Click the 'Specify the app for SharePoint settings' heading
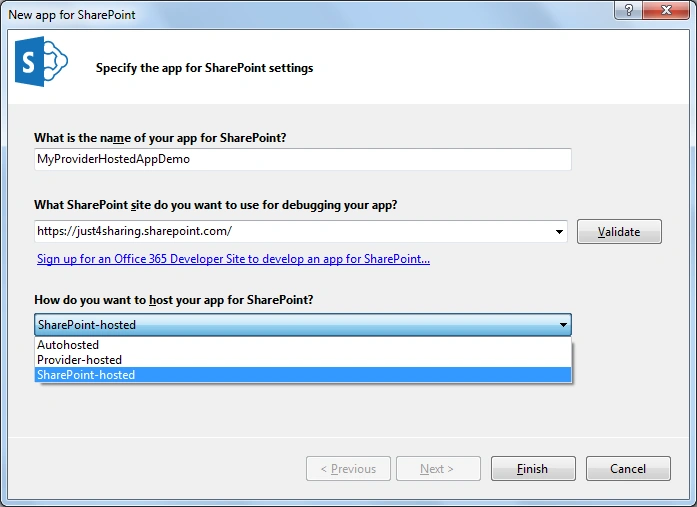Viewport: 697px width, 507px height. 204,68
